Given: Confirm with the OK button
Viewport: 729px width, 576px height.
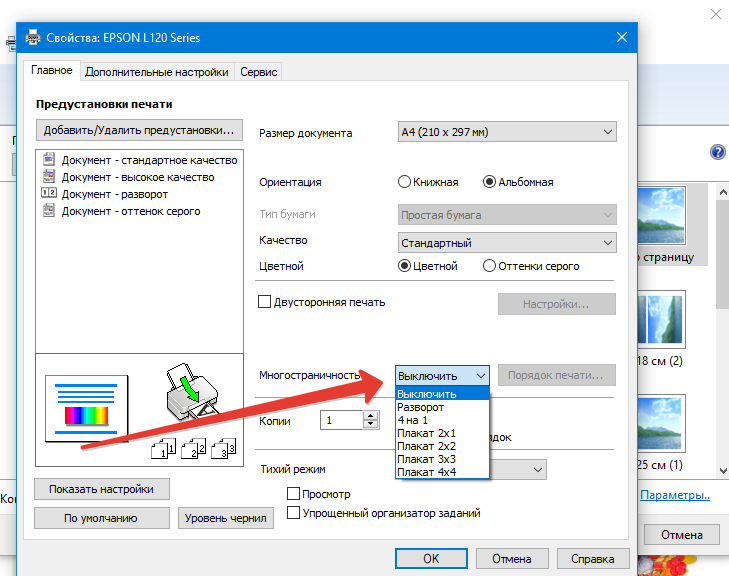Looking at the screenshot, I should (x=431, y=558).
